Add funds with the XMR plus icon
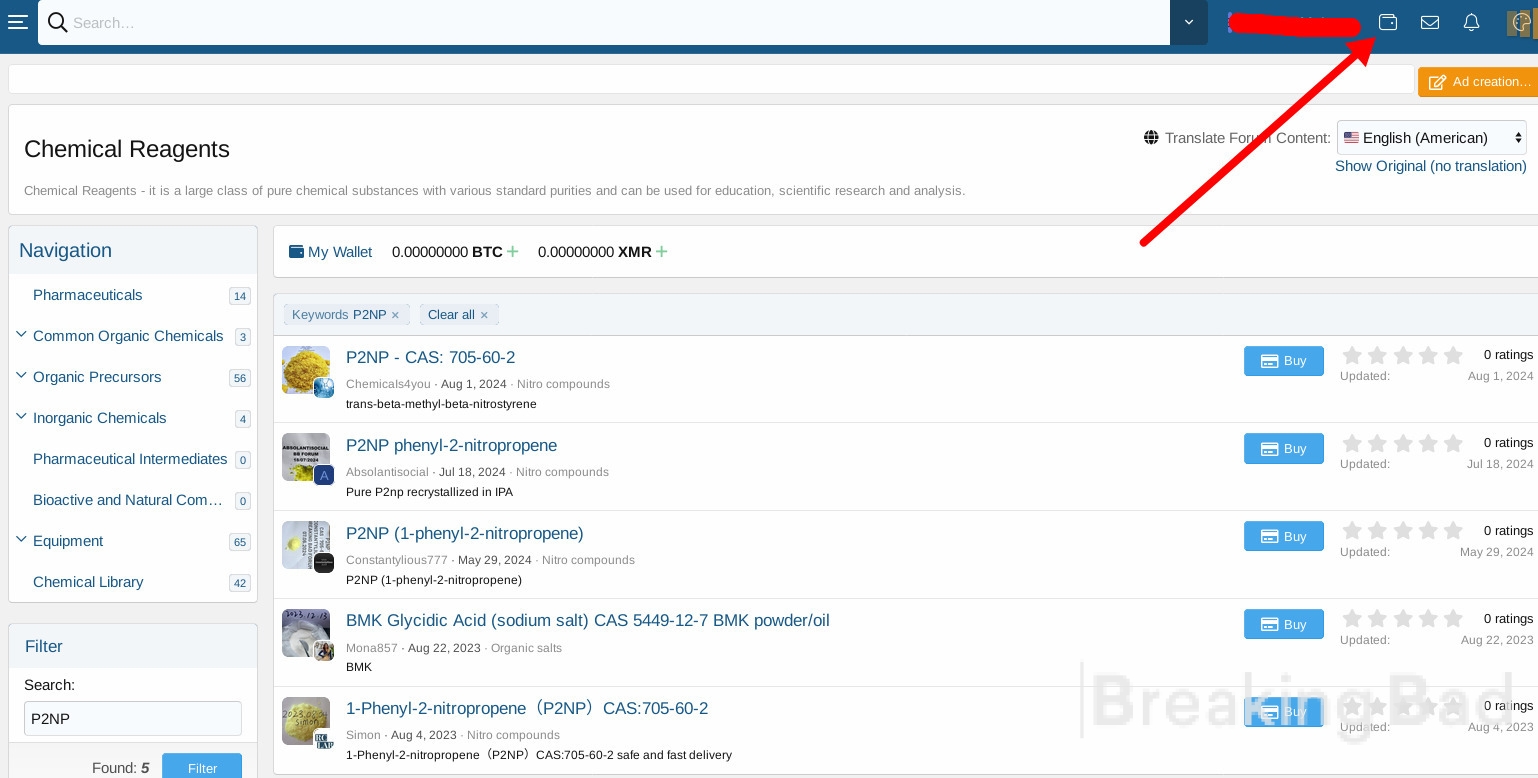 coord(661,251)
